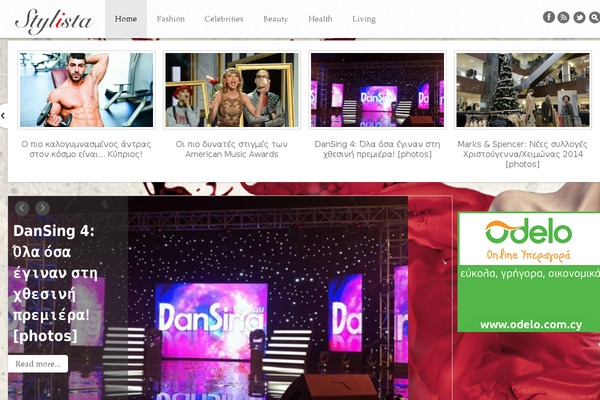Open the Beauty menu
The image size is (600, 400).
[276, 19]
